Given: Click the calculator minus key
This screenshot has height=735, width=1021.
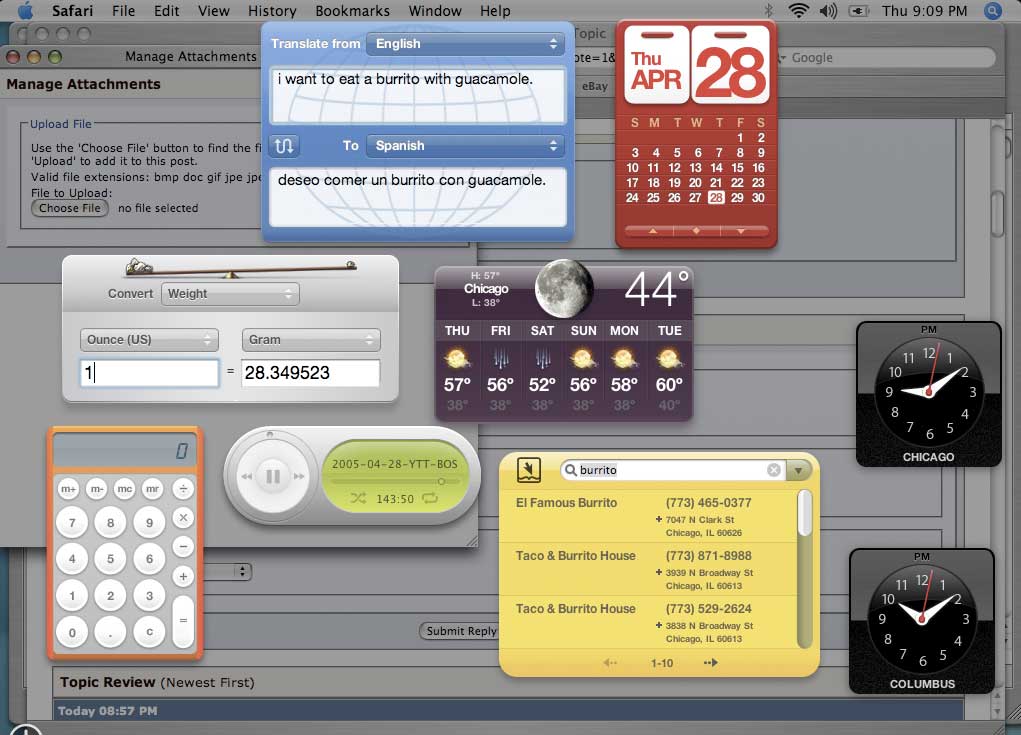Looking at the screenshot, I should pos(183,547).
